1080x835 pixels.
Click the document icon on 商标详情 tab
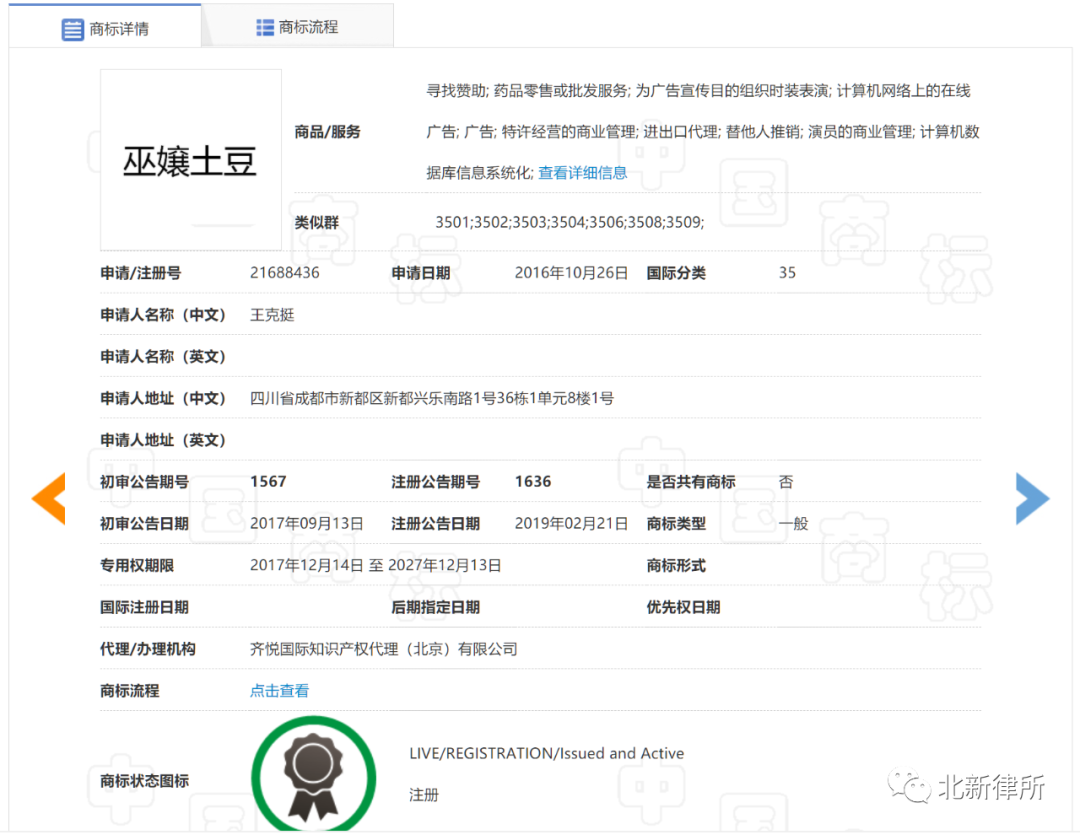click(x=72, y=28)
